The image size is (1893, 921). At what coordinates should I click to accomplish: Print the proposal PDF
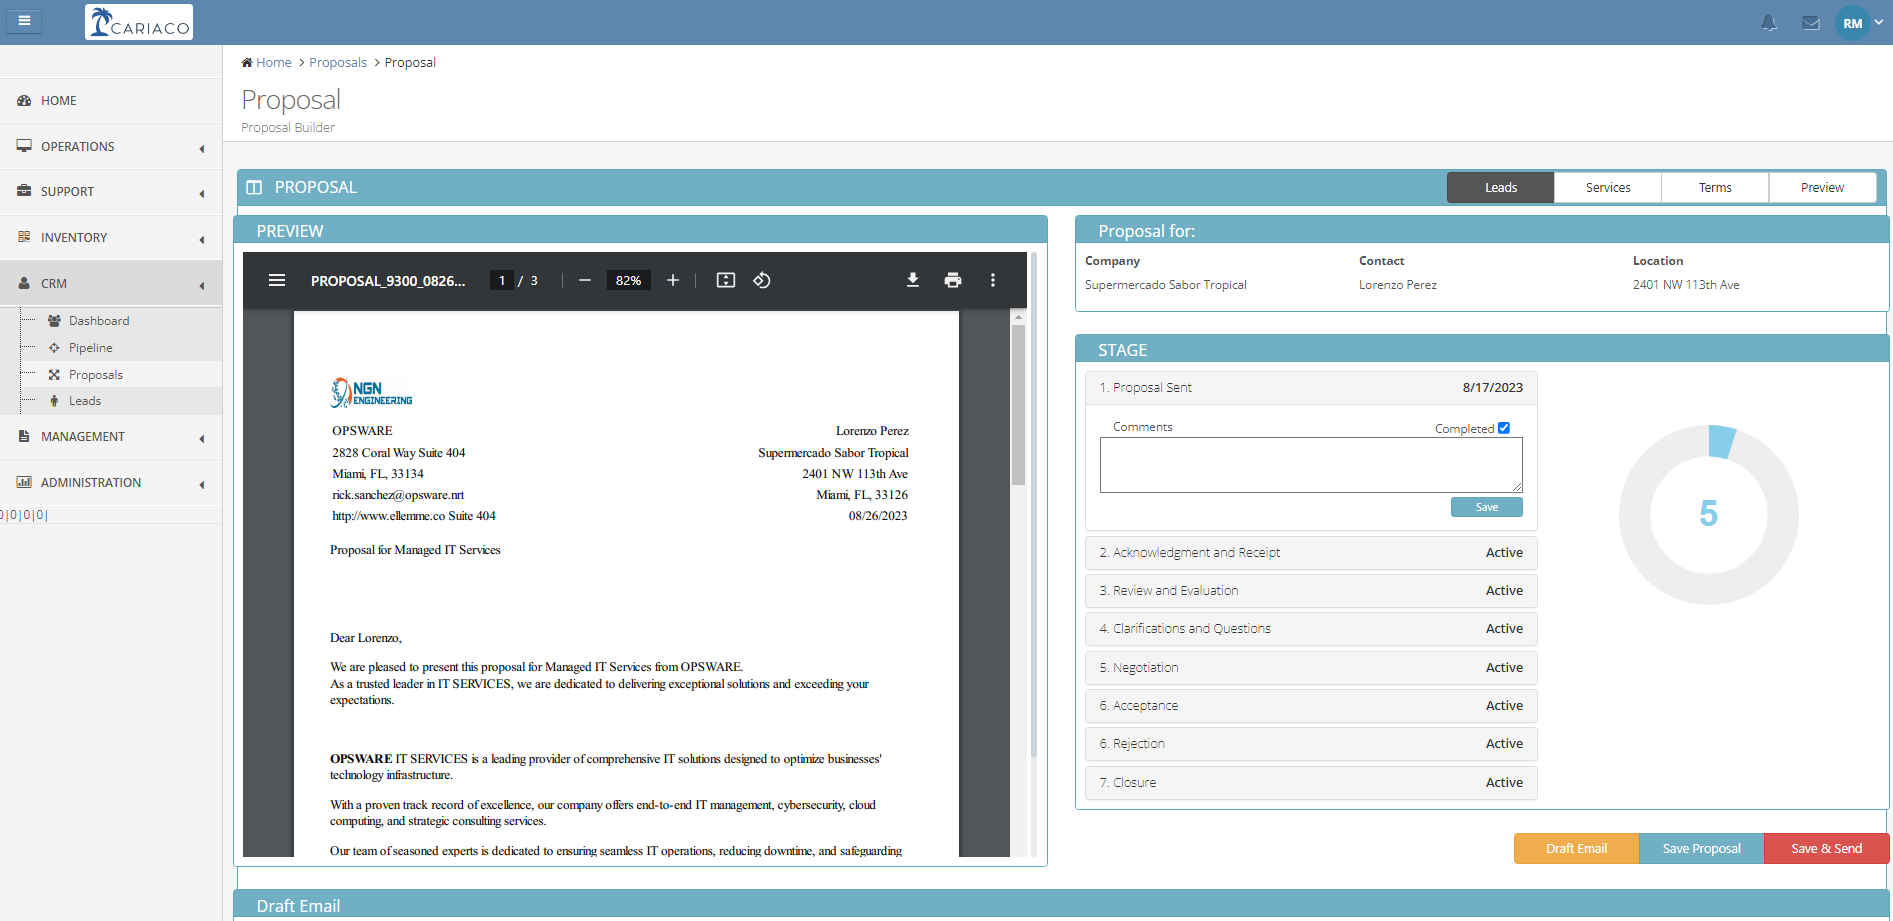952,280
